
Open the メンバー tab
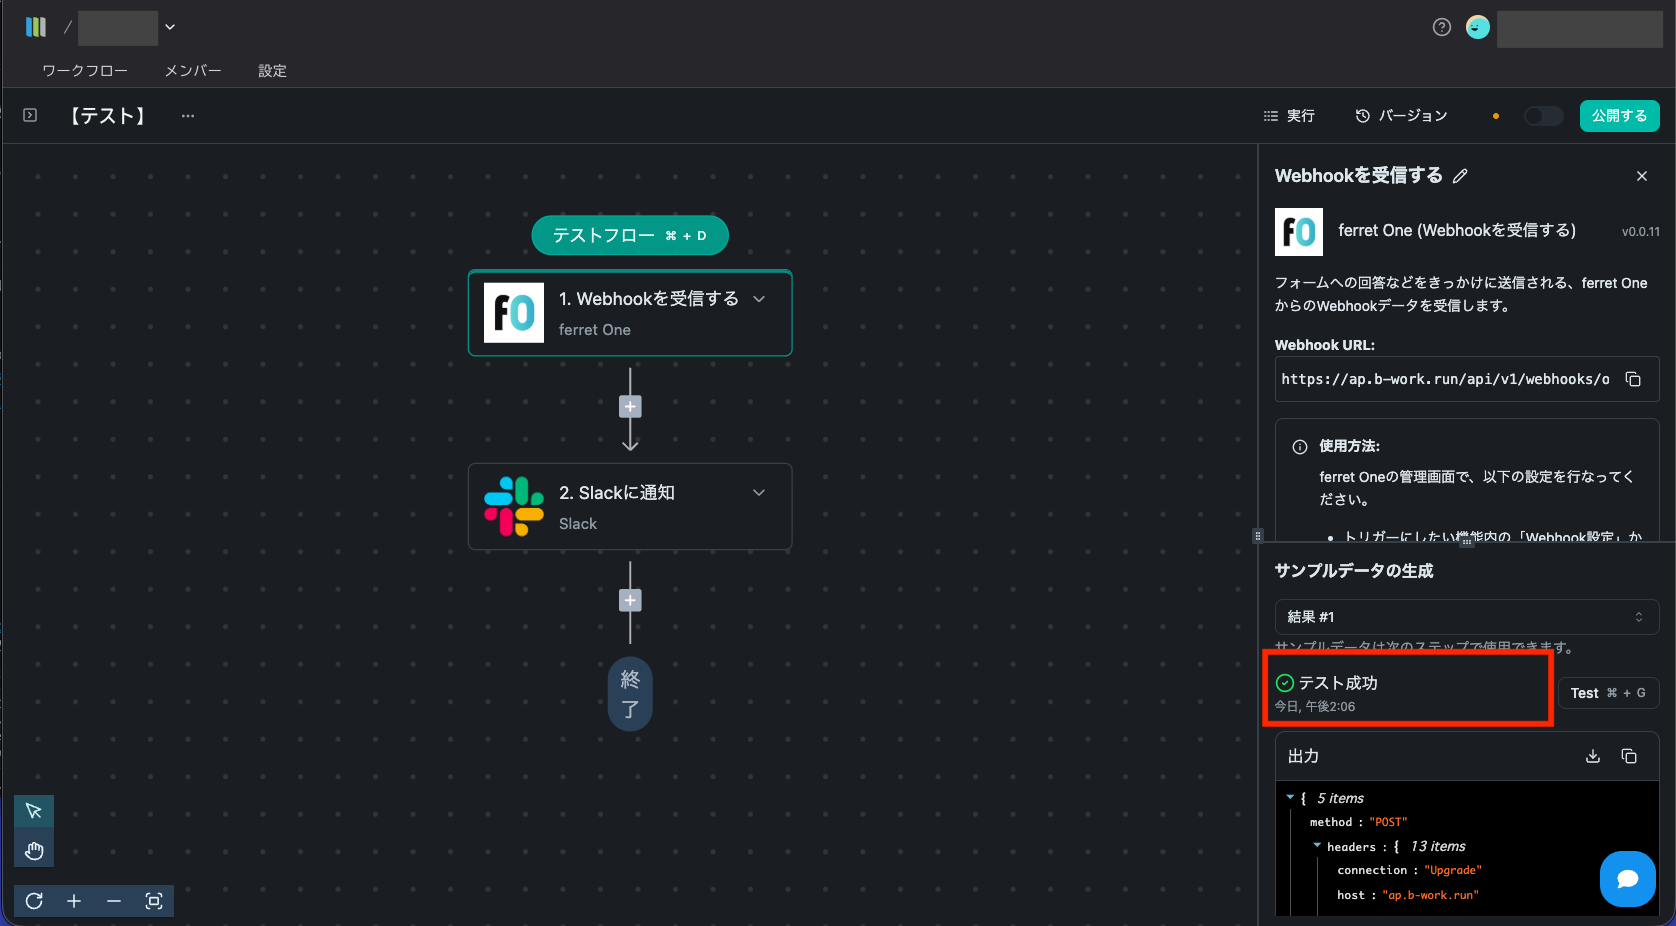click(193, 71)
